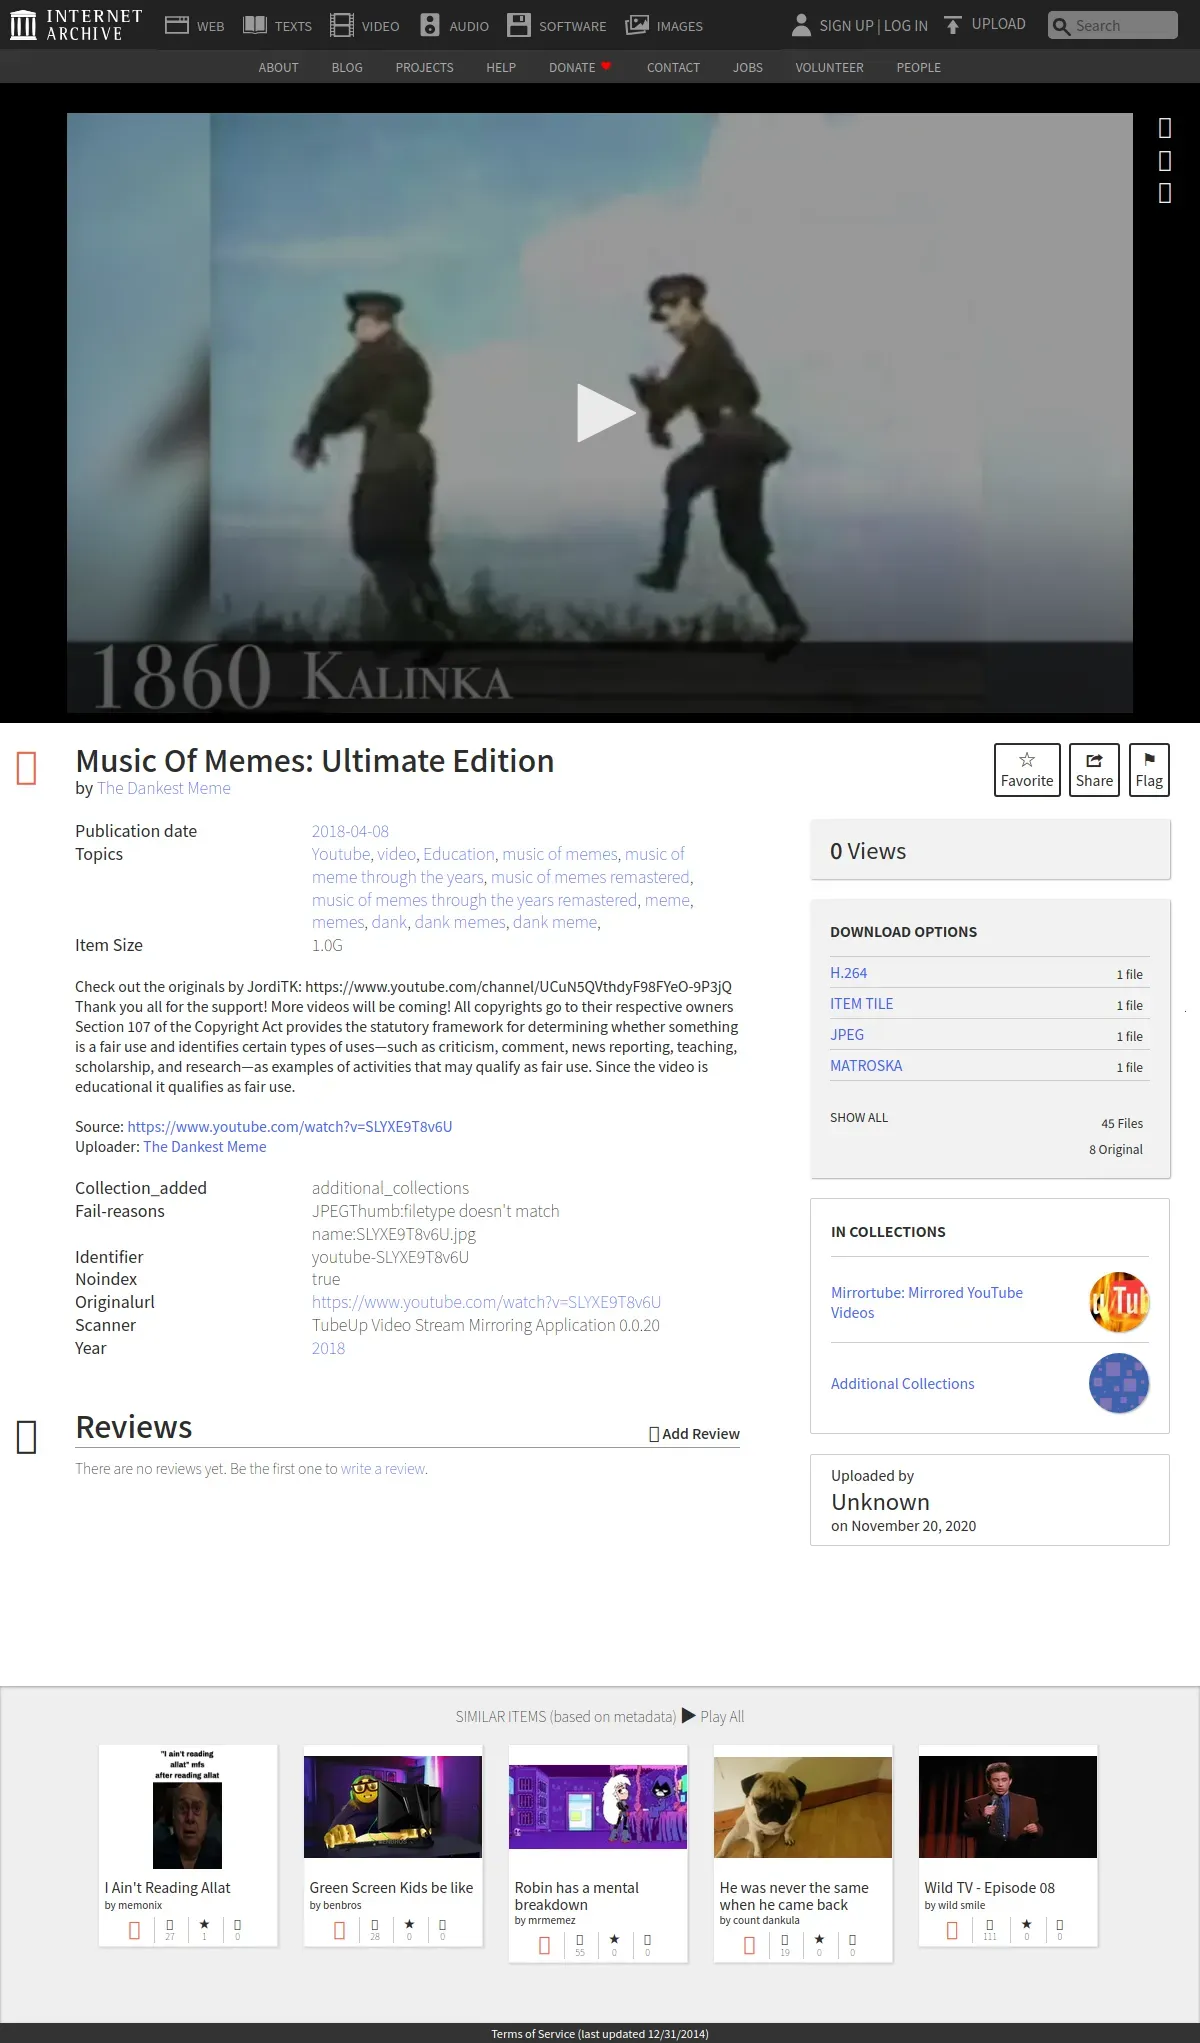Open the Volunteer menu item

[829, 67]
